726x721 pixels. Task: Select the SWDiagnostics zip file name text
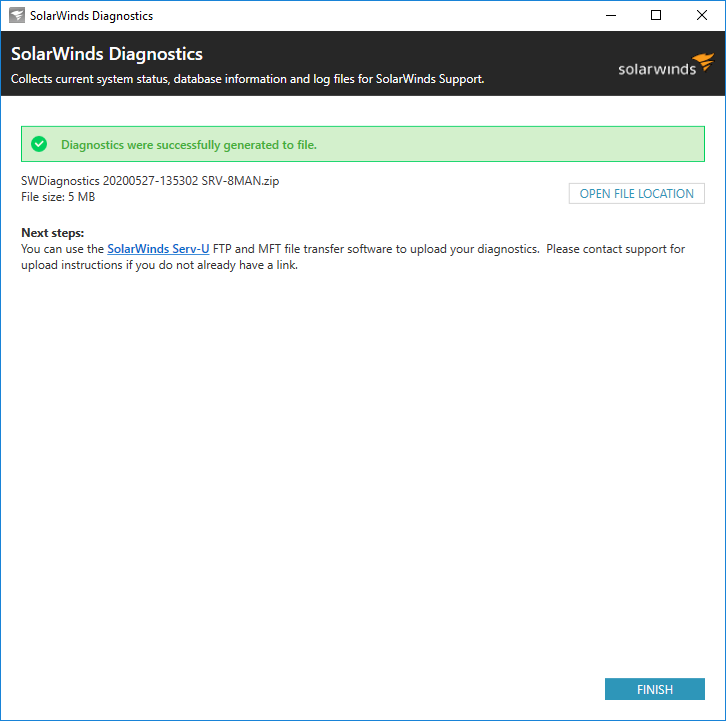coord(150,181)
